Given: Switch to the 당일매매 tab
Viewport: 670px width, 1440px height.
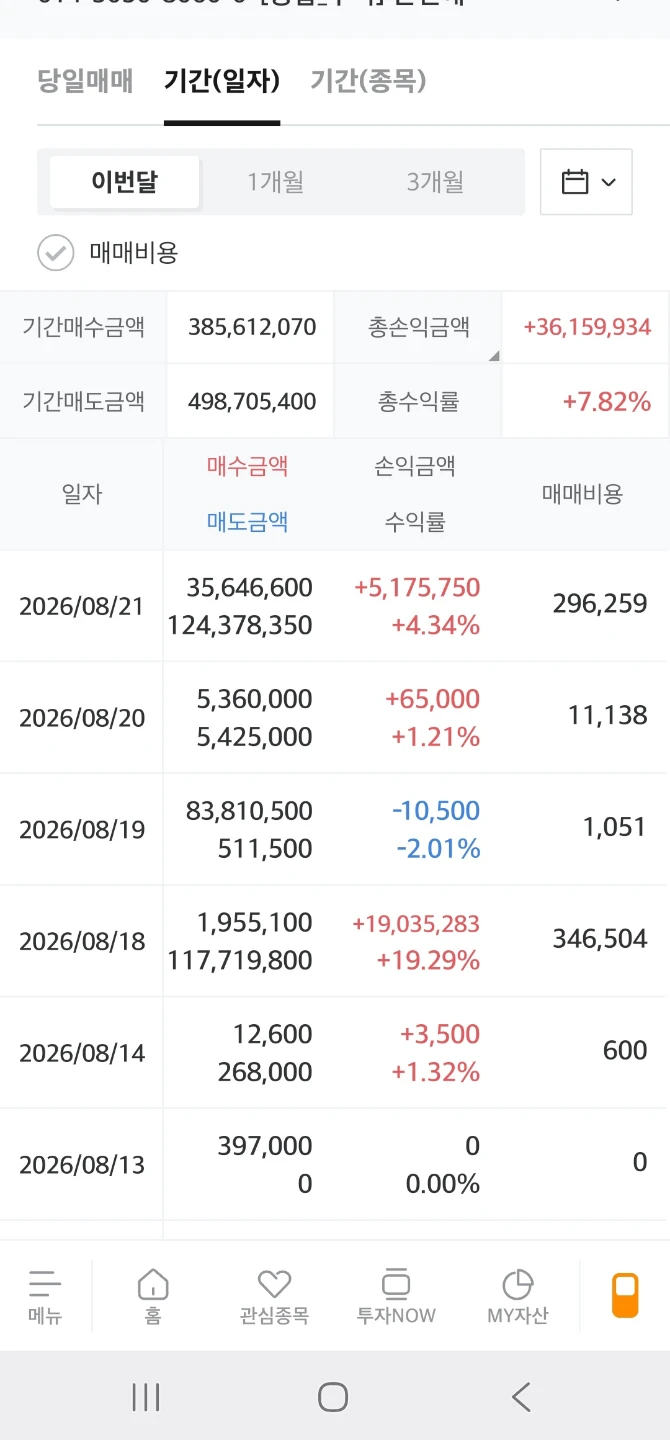Looking at the screenshot, I should tap(85, 81).
